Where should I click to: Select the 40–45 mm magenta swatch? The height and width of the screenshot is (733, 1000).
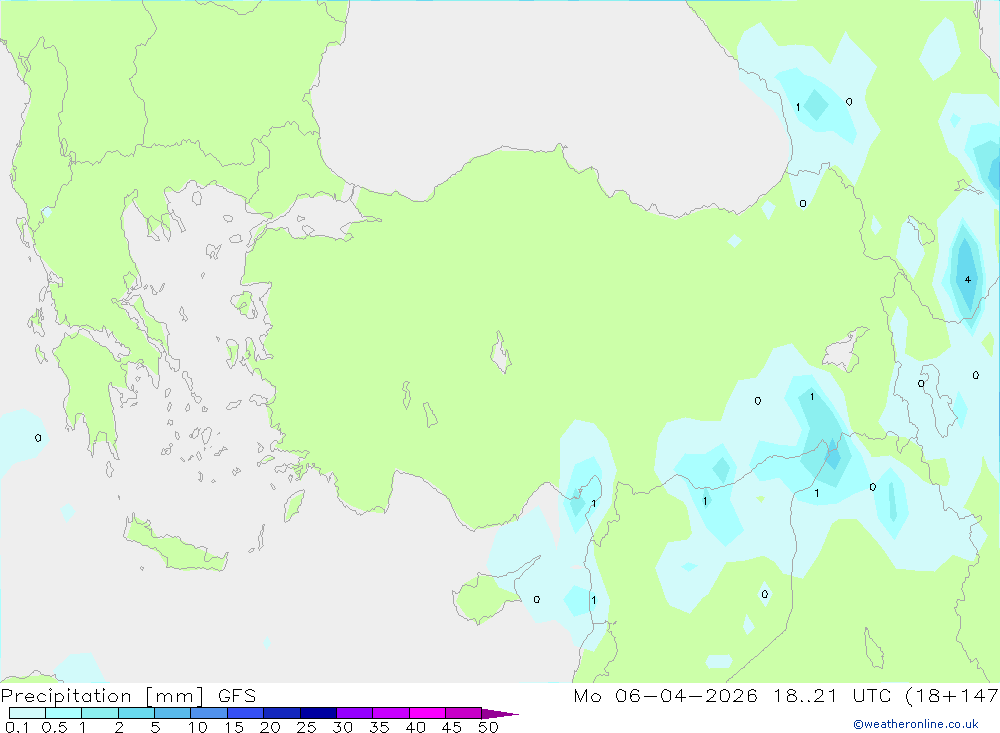[x=427, y=713]
